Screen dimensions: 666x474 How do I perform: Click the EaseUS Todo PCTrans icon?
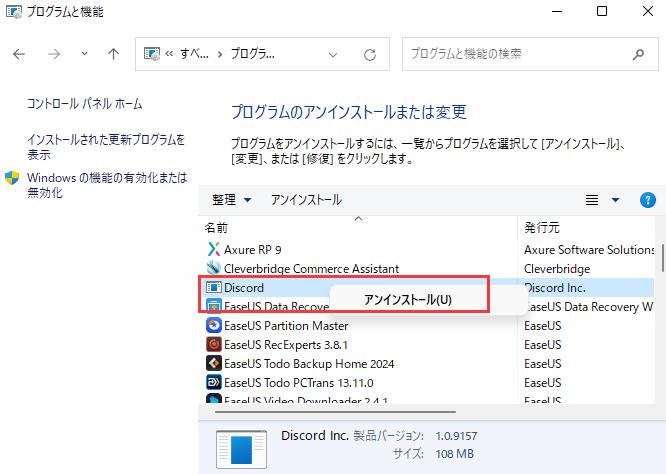point(214,382)
